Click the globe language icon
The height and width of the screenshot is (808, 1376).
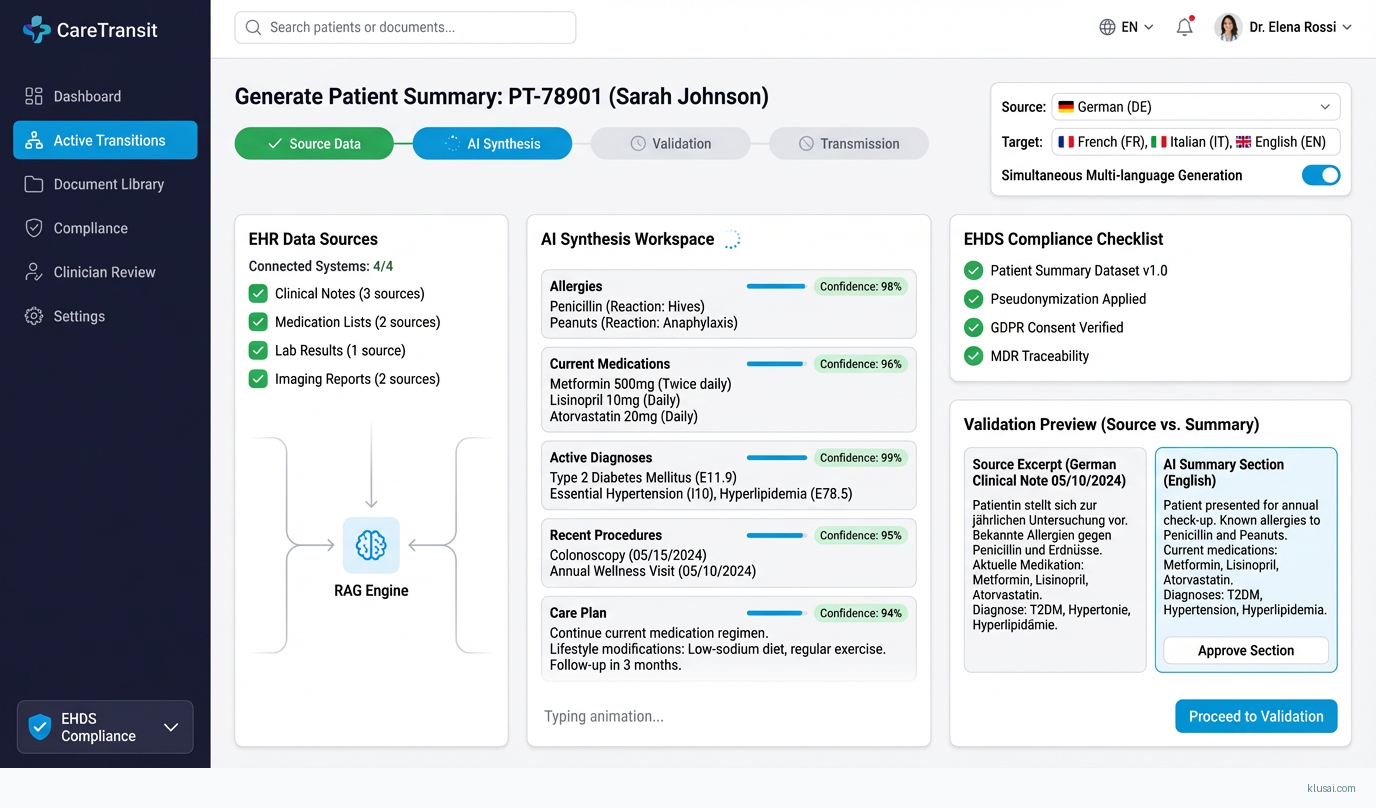click(1107, 27)
